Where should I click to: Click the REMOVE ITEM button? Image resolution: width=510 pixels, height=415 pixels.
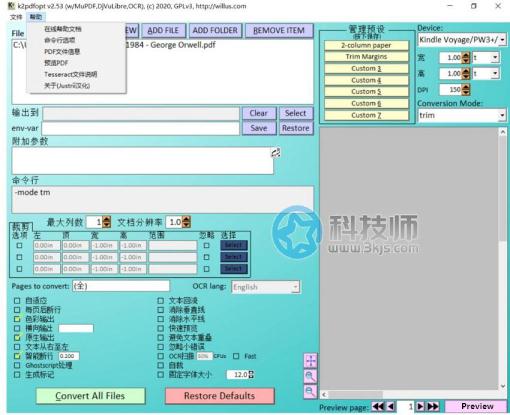coord(279,30)
